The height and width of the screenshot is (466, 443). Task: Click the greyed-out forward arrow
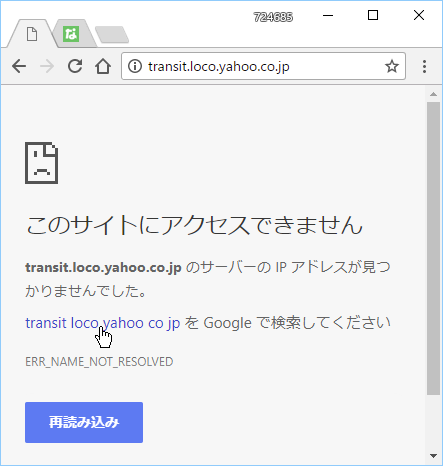click(47, 66)
